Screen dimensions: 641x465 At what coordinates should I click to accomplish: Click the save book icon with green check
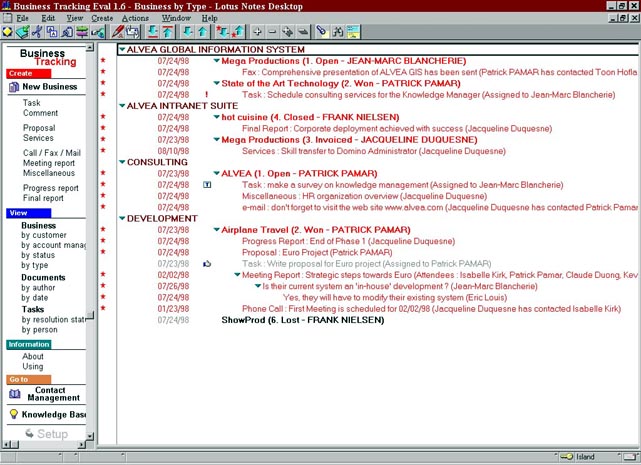point(22,31)
